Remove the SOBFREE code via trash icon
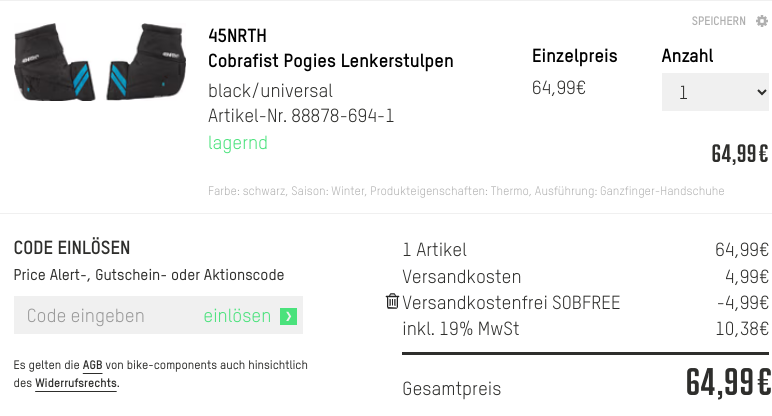The image size is (772, 416). coord(392,301)
